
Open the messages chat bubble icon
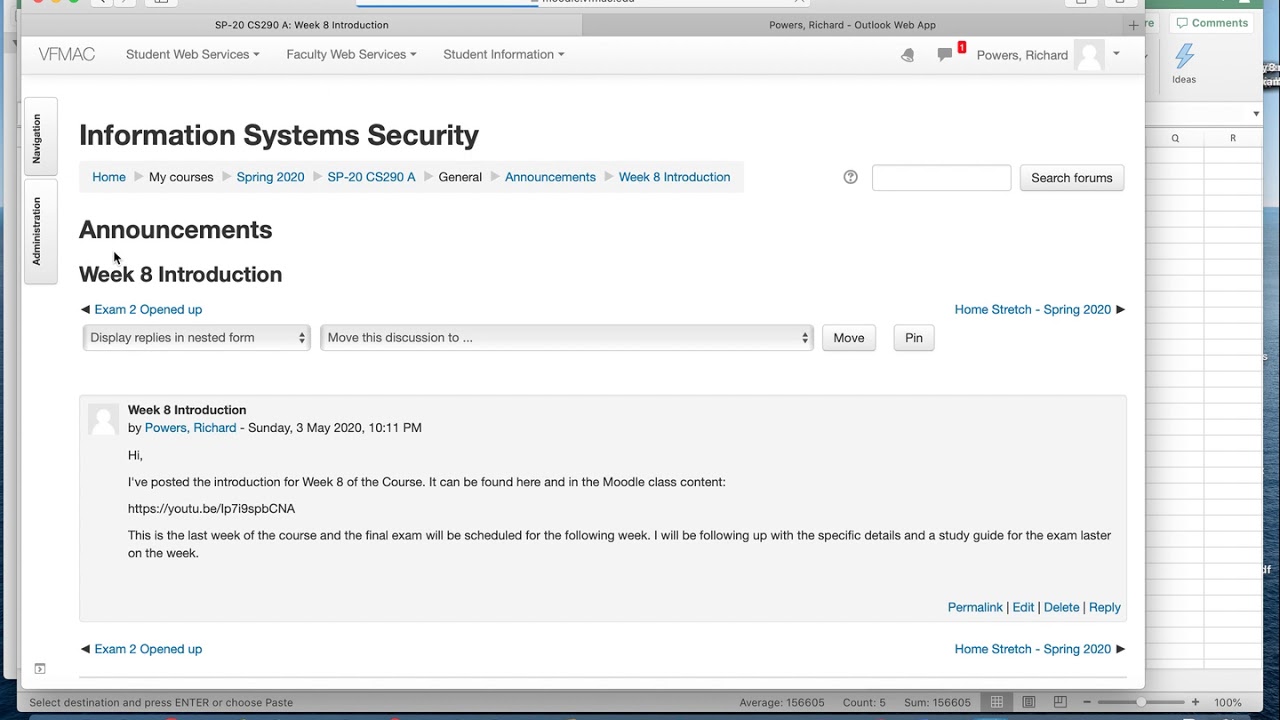945,55
